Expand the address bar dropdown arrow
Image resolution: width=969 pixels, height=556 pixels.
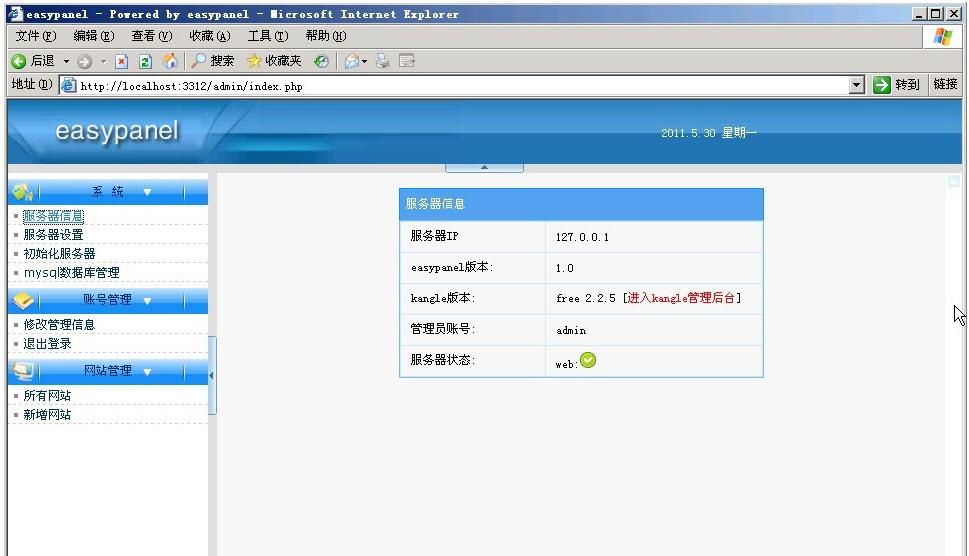click(x=857, y=85)
